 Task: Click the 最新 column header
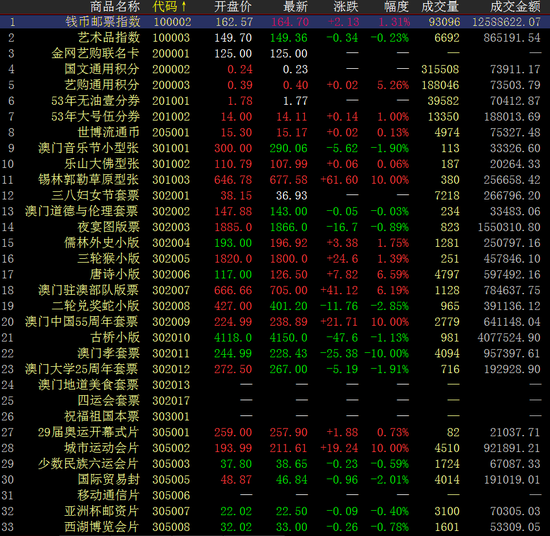pos(295,6)
